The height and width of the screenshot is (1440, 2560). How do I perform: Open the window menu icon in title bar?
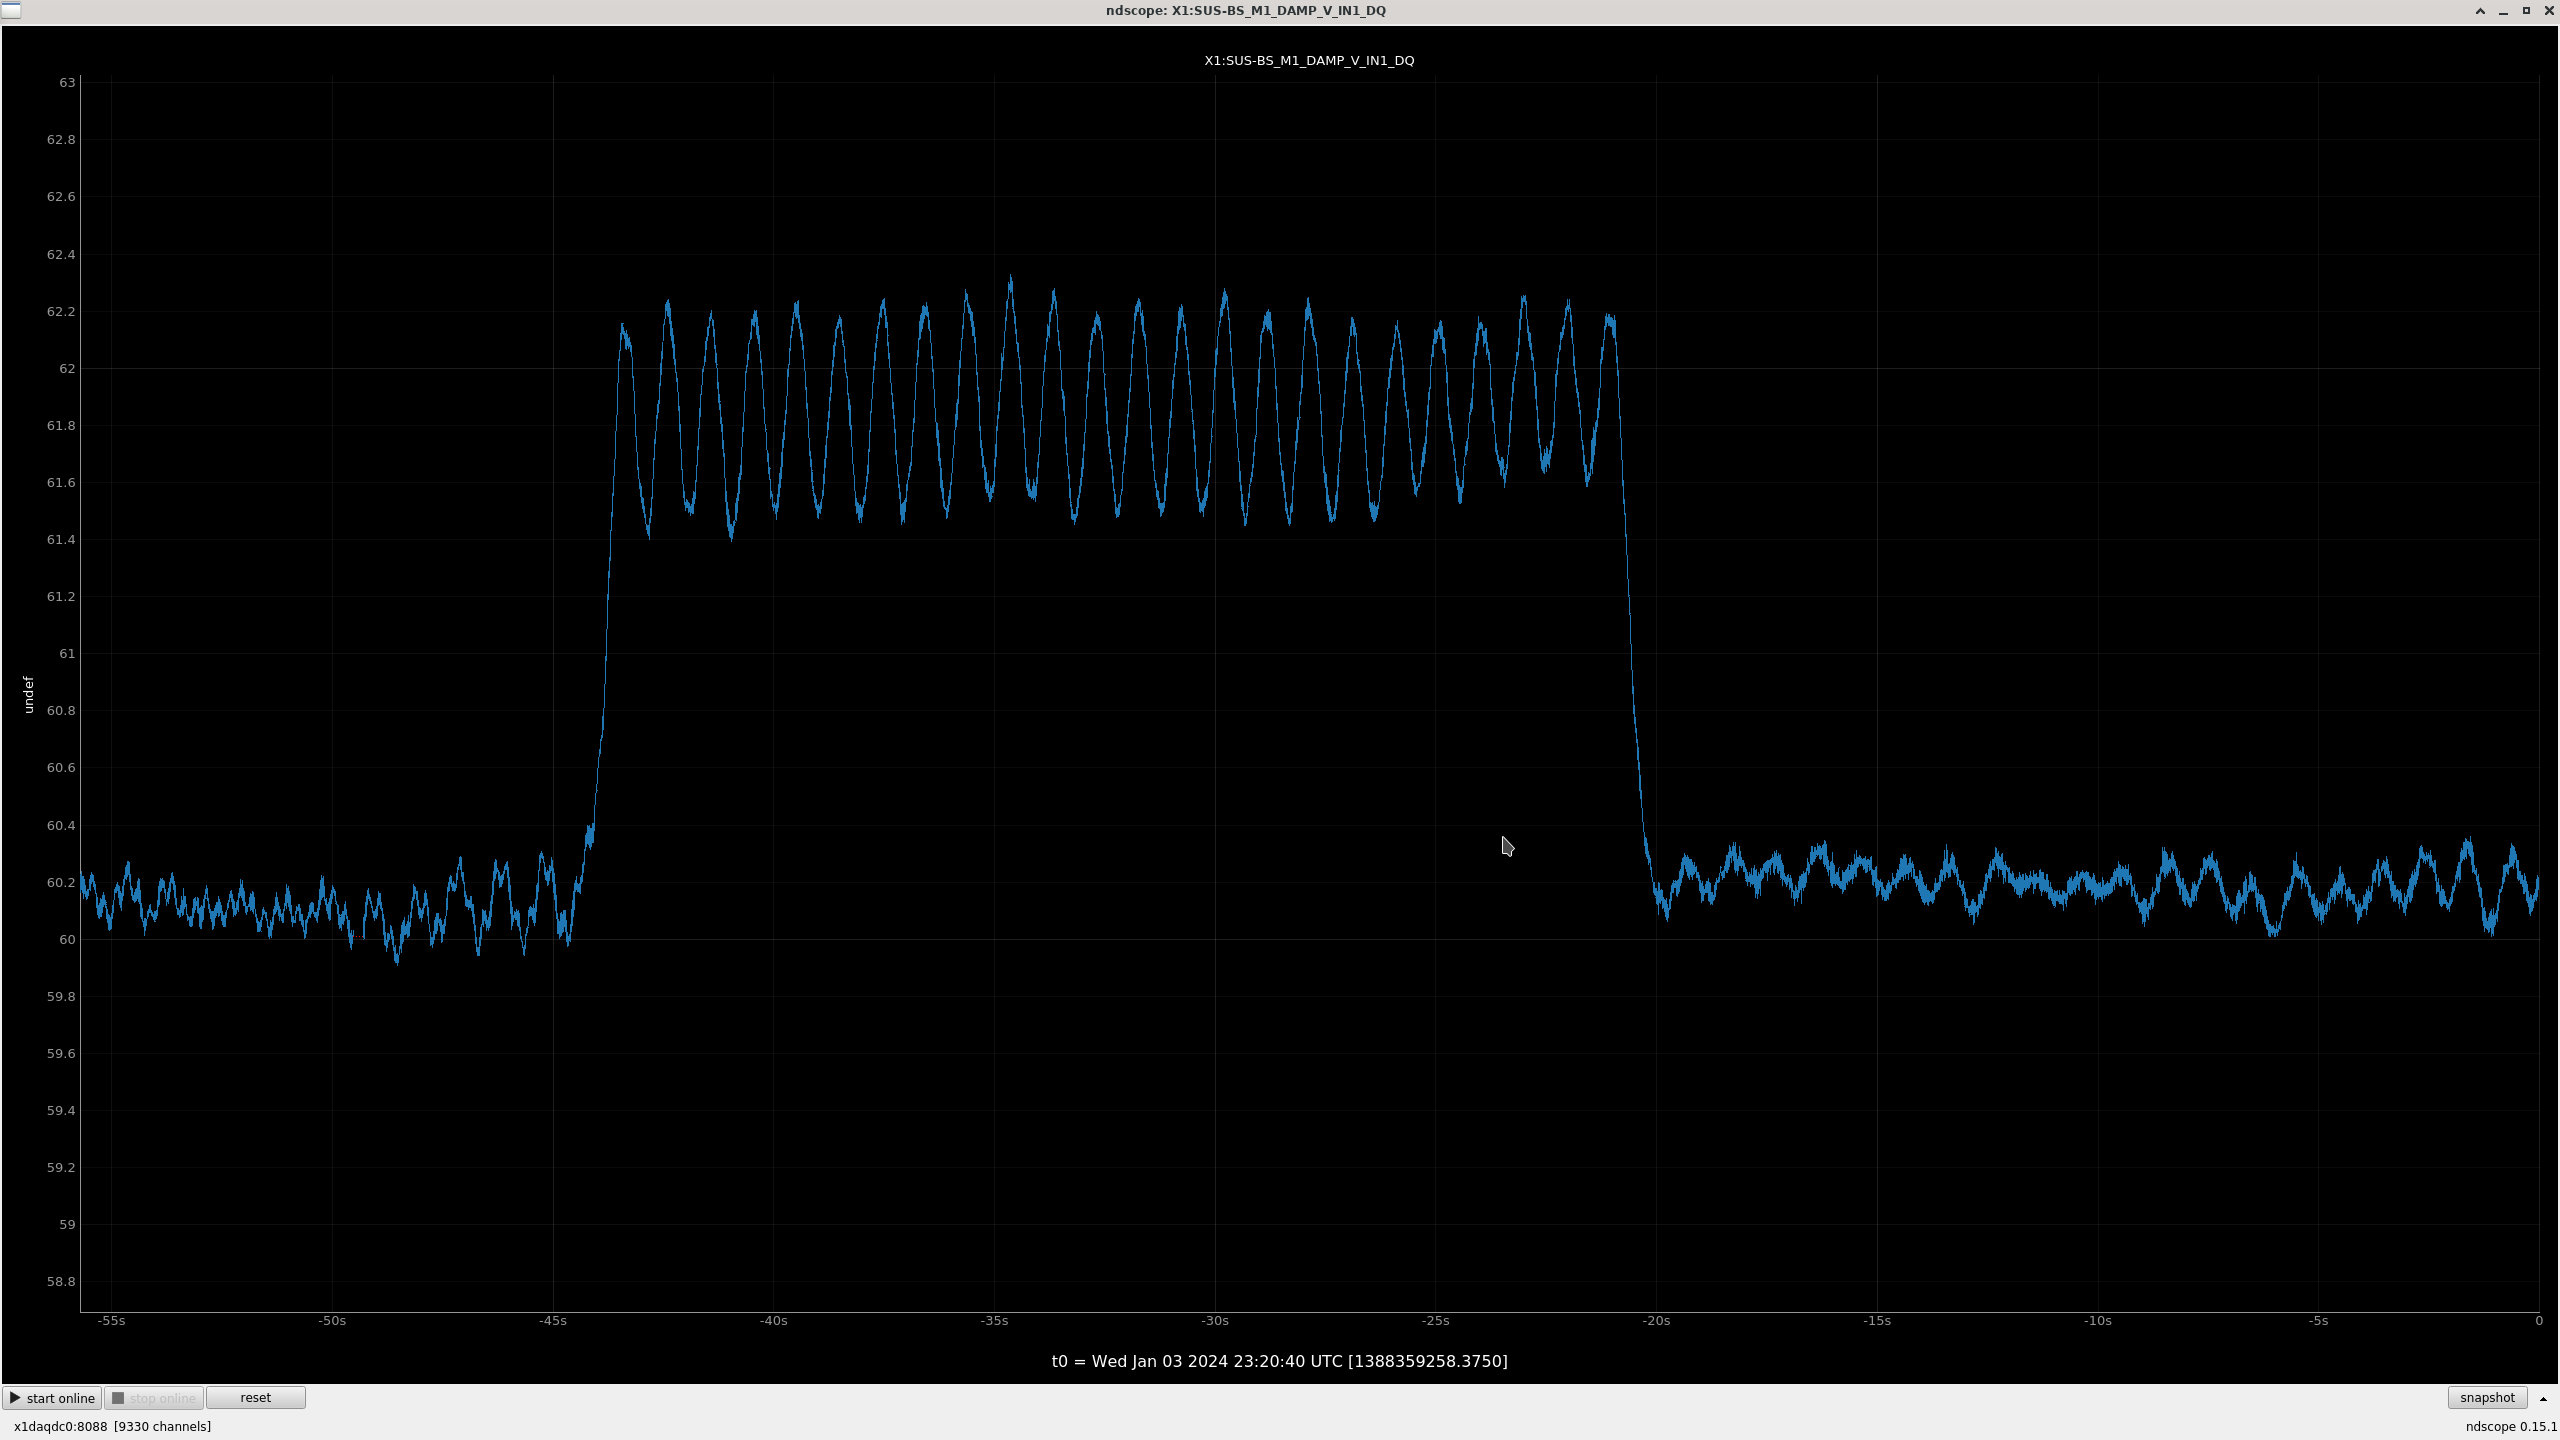(x=11, y=10)
